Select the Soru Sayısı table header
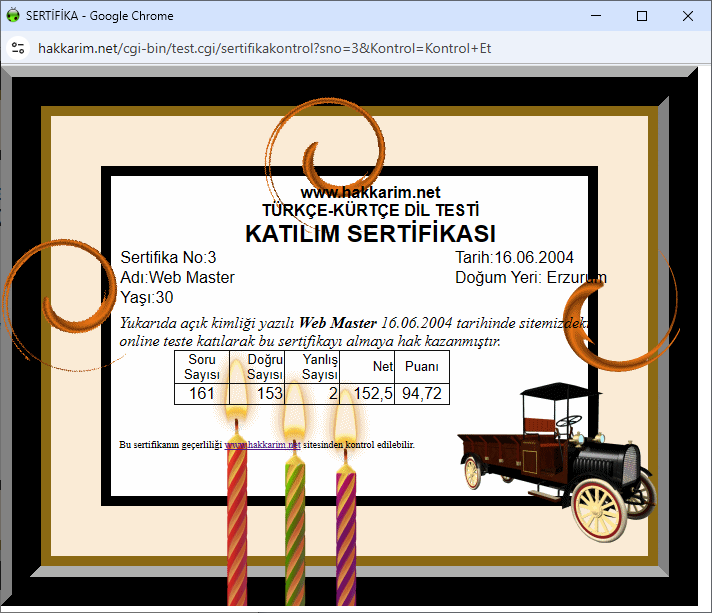Image resolution: width=712 pixels, height=613 pixels. point(201,367)
